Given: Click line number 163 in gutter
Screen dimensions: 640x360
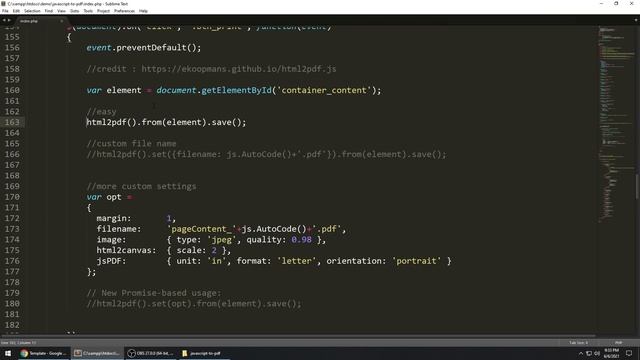Looking at the screenshot, I should click(x=12, y=122).
